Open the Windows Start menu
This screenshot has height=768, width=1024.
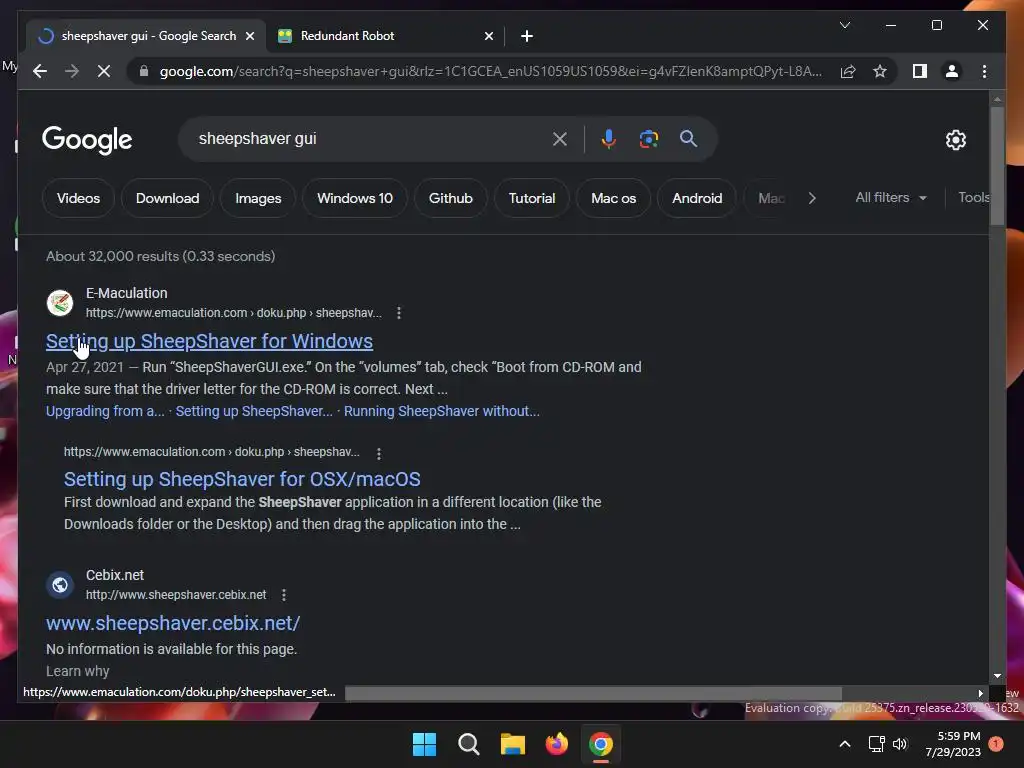424,744
